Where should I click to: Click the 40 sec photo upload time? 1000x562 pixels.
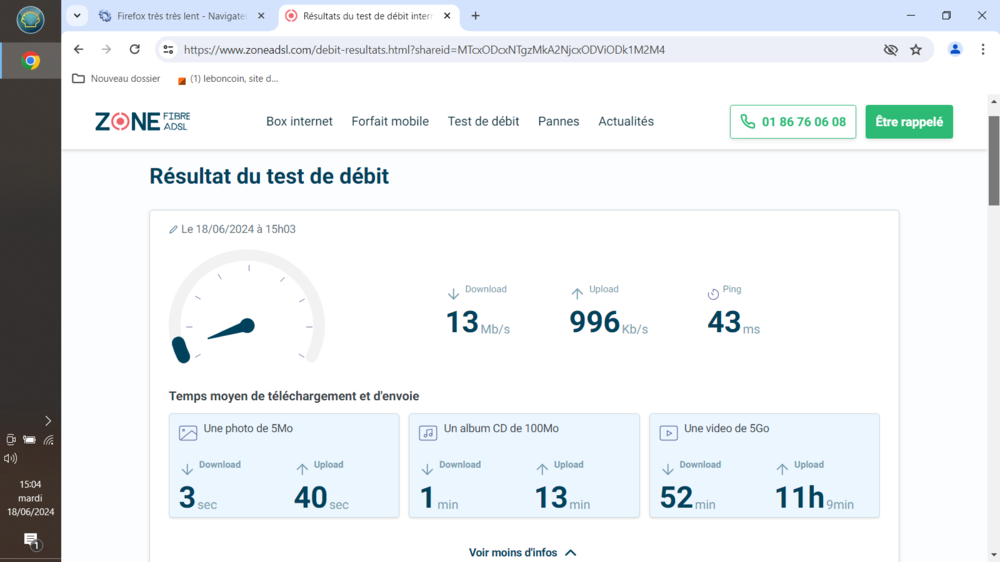pos(321,498)
